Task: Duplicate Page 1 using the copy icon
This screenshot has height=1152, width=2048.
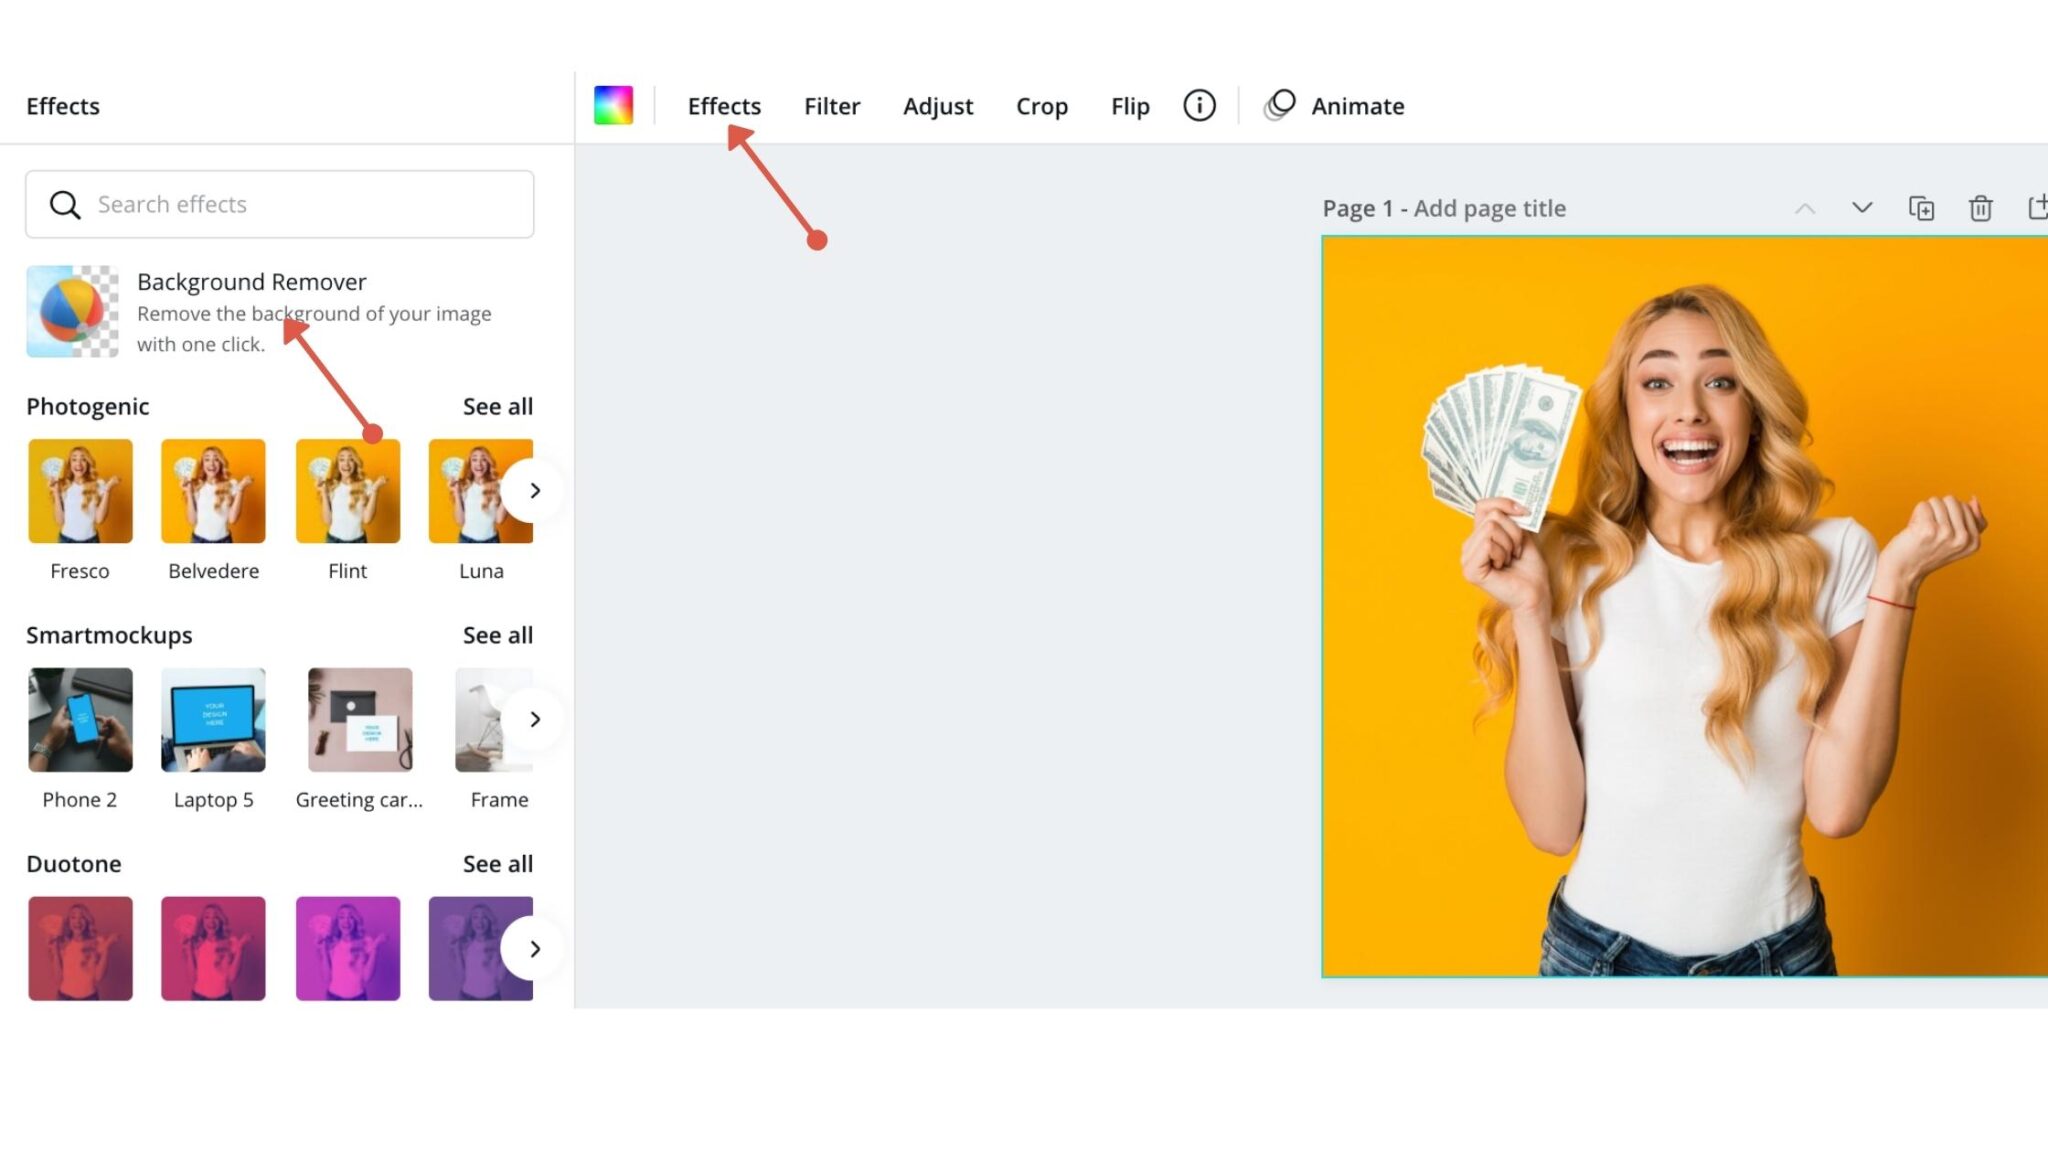Action: tap(1921, 208)
